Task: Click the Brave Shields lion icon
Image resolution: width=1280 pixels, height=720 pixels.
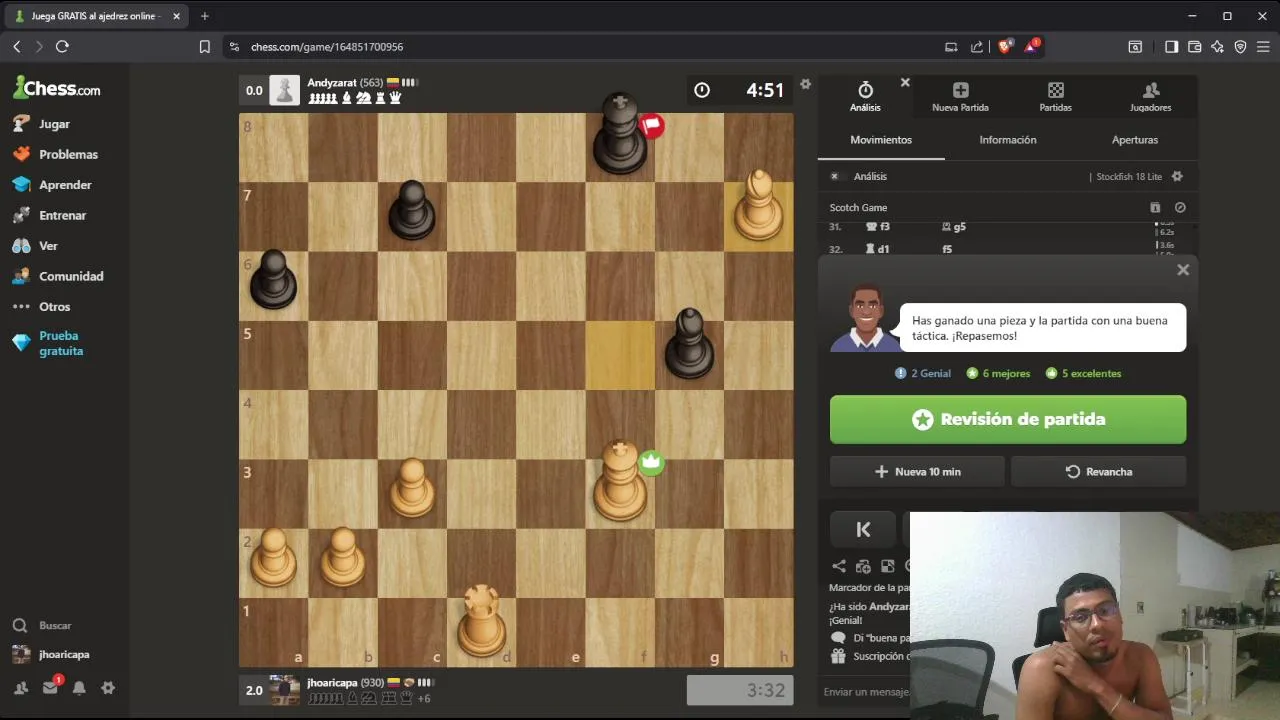Action: click(1006, 46)
